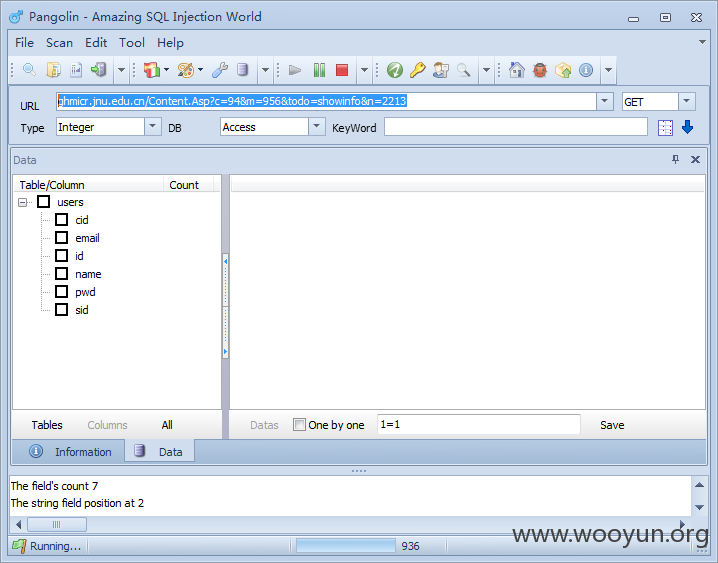Switch to the Information tab
The height and width of the screenshot is (563, 718).
(70, 452)
